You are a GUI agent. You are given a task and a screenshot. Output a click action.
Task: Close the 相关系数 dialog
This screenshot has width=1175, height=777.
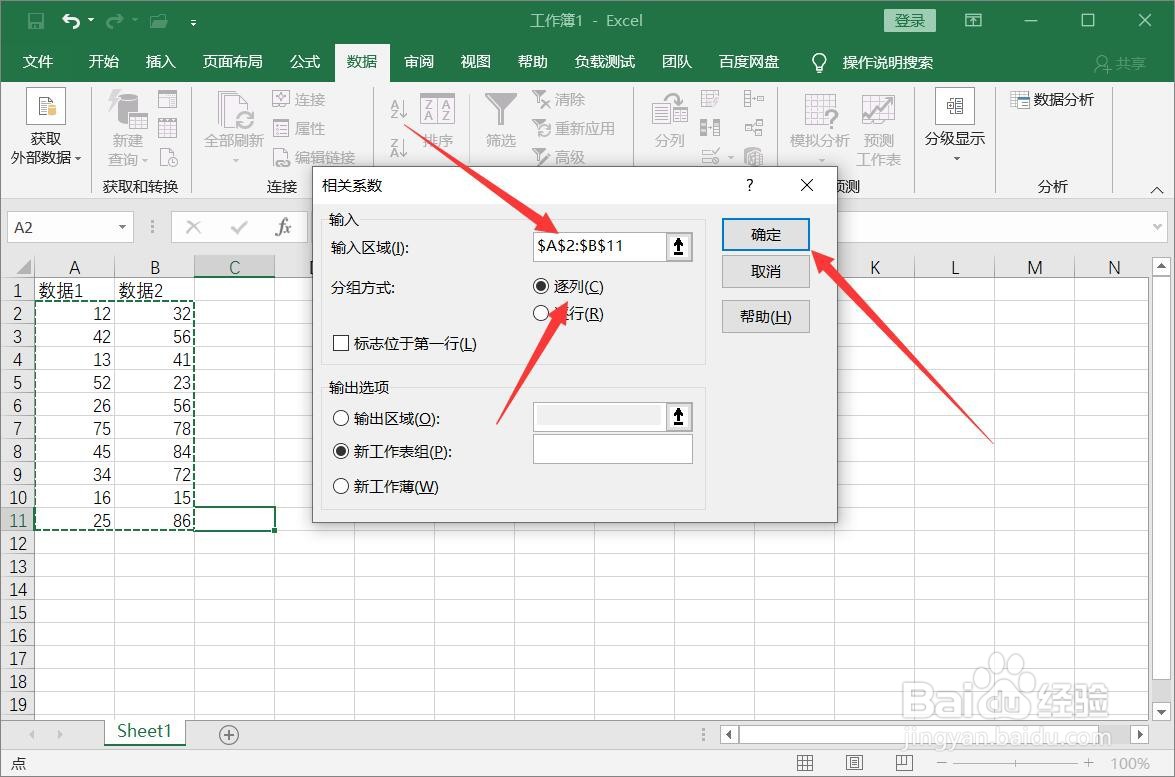coord(807,185)
